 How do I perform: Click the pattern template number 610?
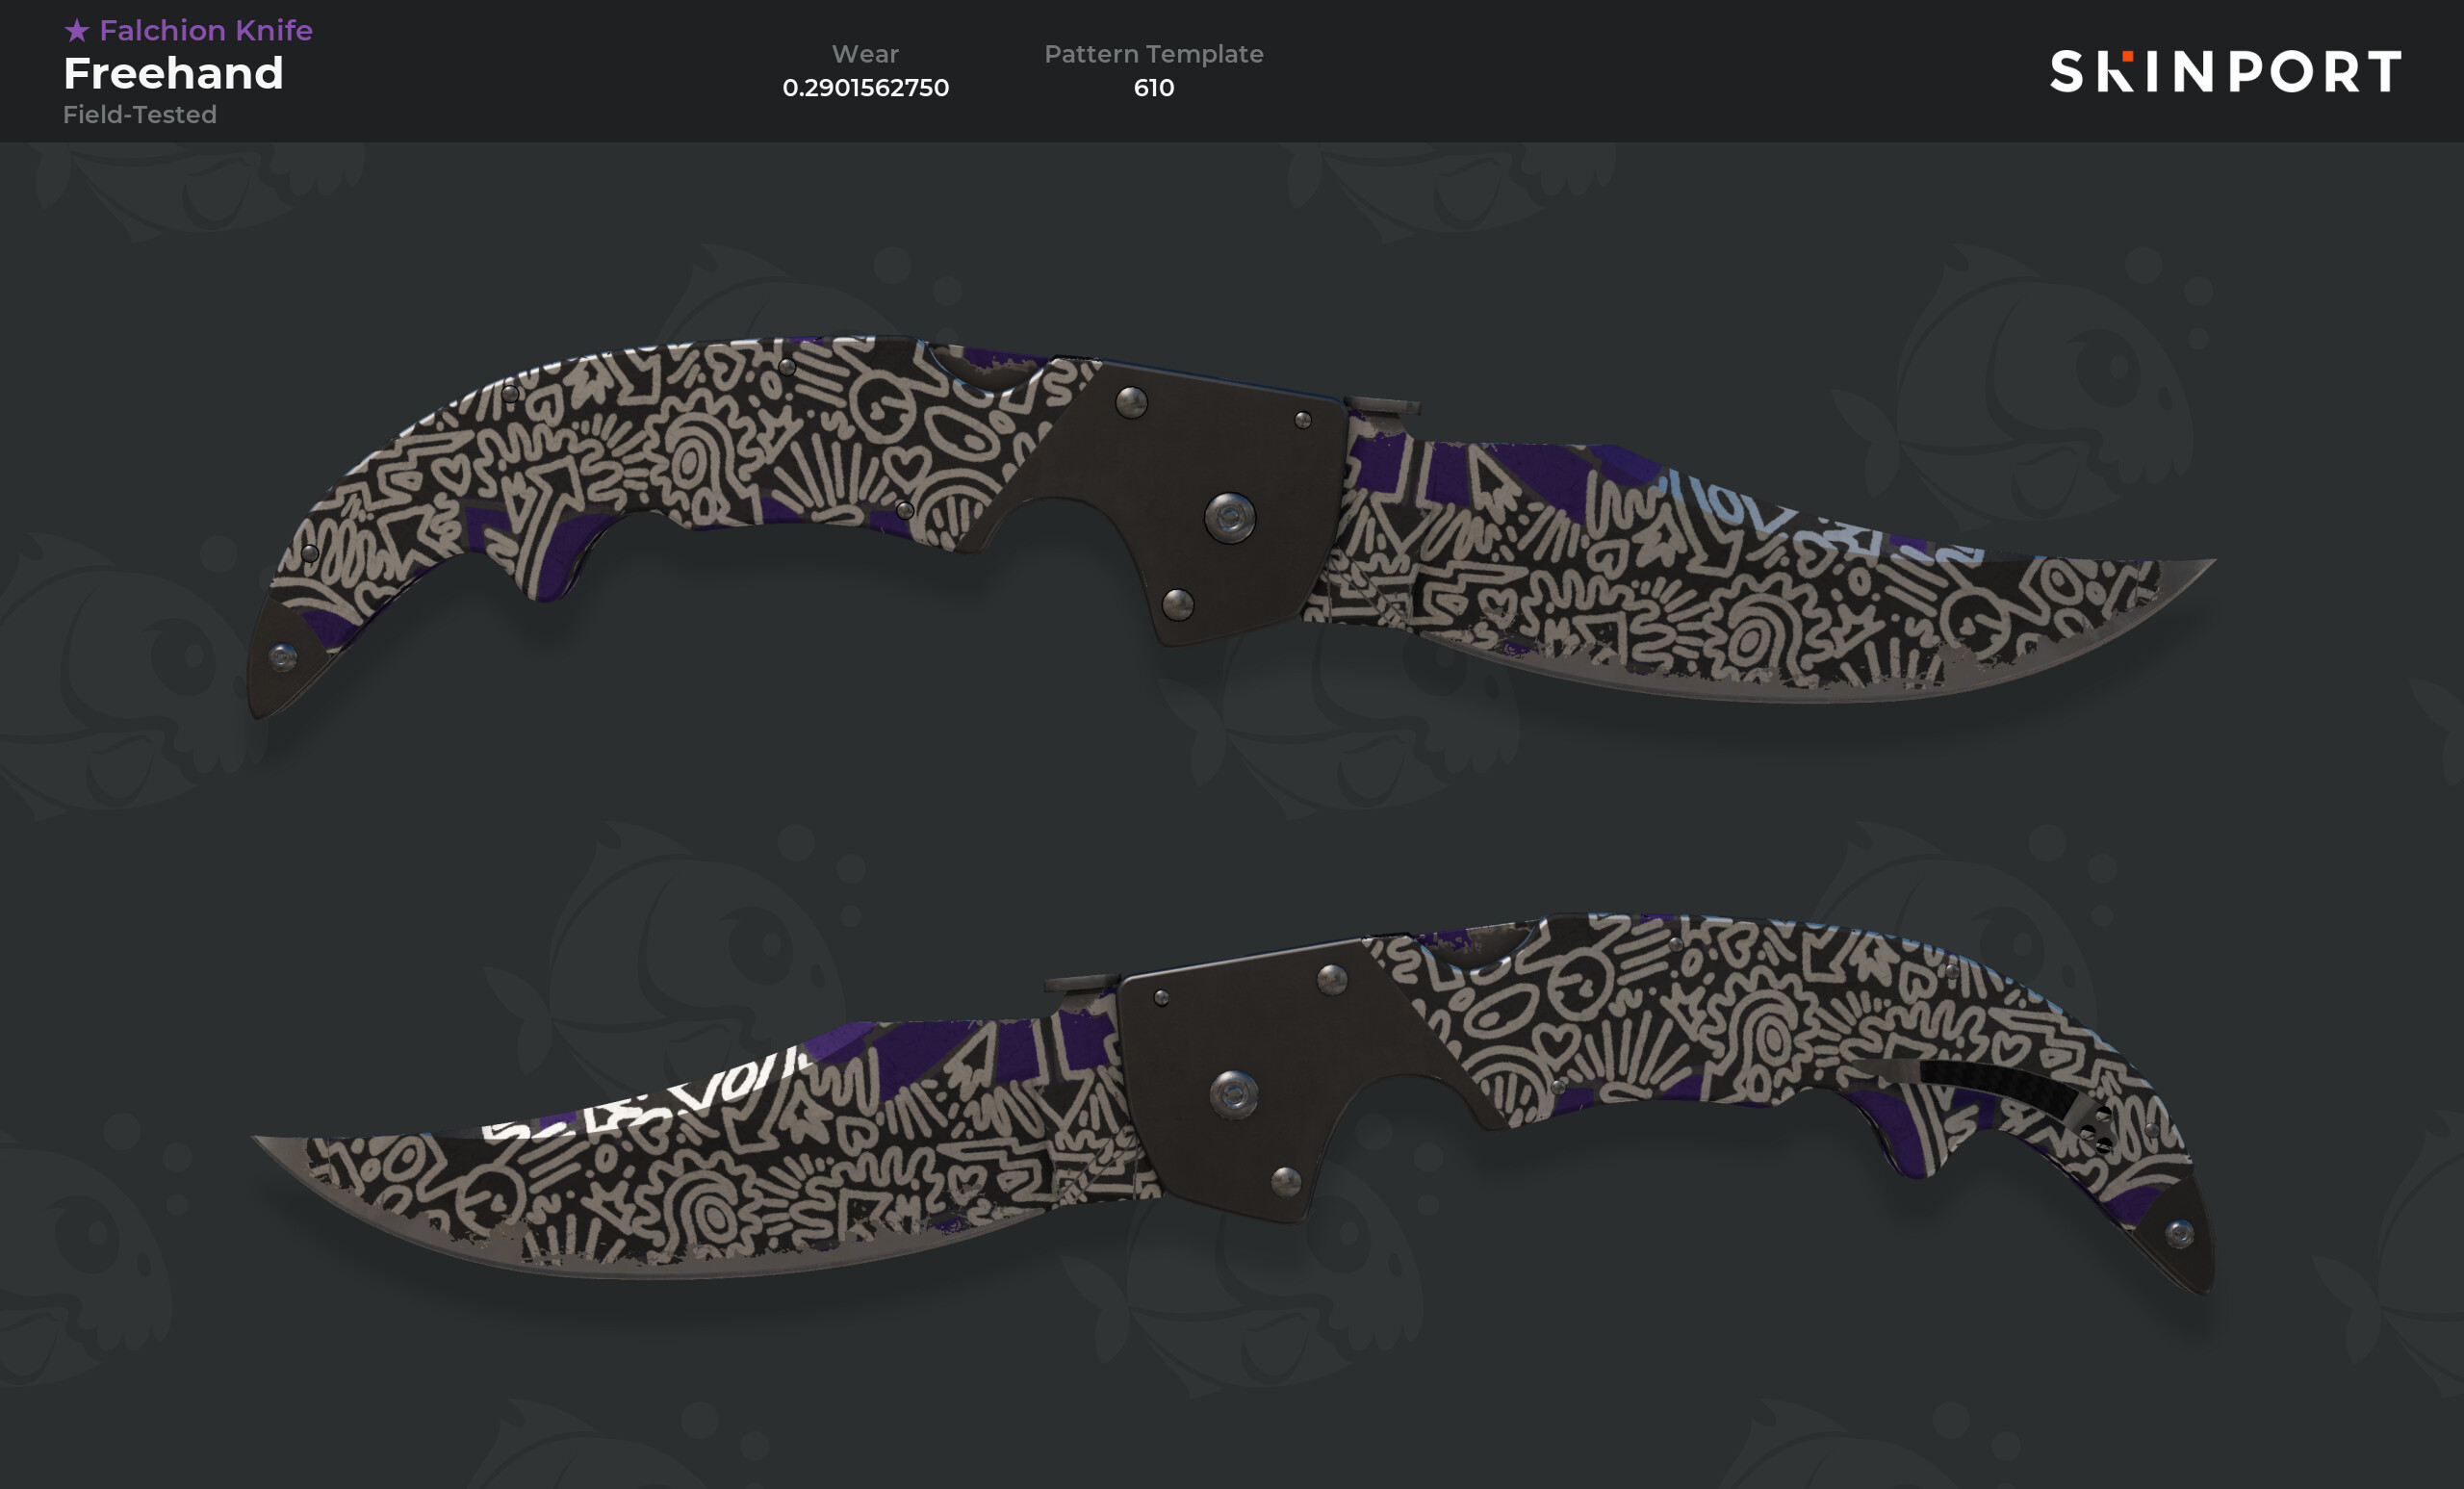(1154, 88)
